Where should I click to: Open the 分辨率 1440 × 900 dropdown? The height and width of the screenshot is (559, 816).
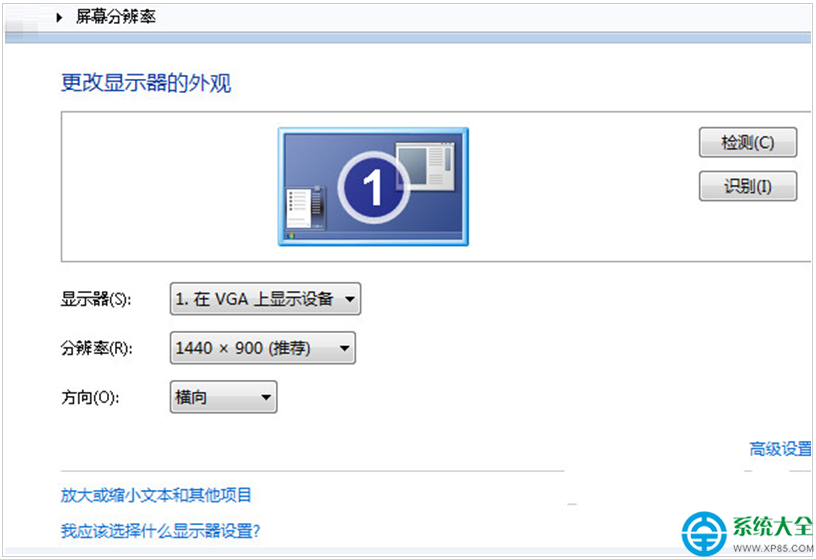[x=263, y=348]
